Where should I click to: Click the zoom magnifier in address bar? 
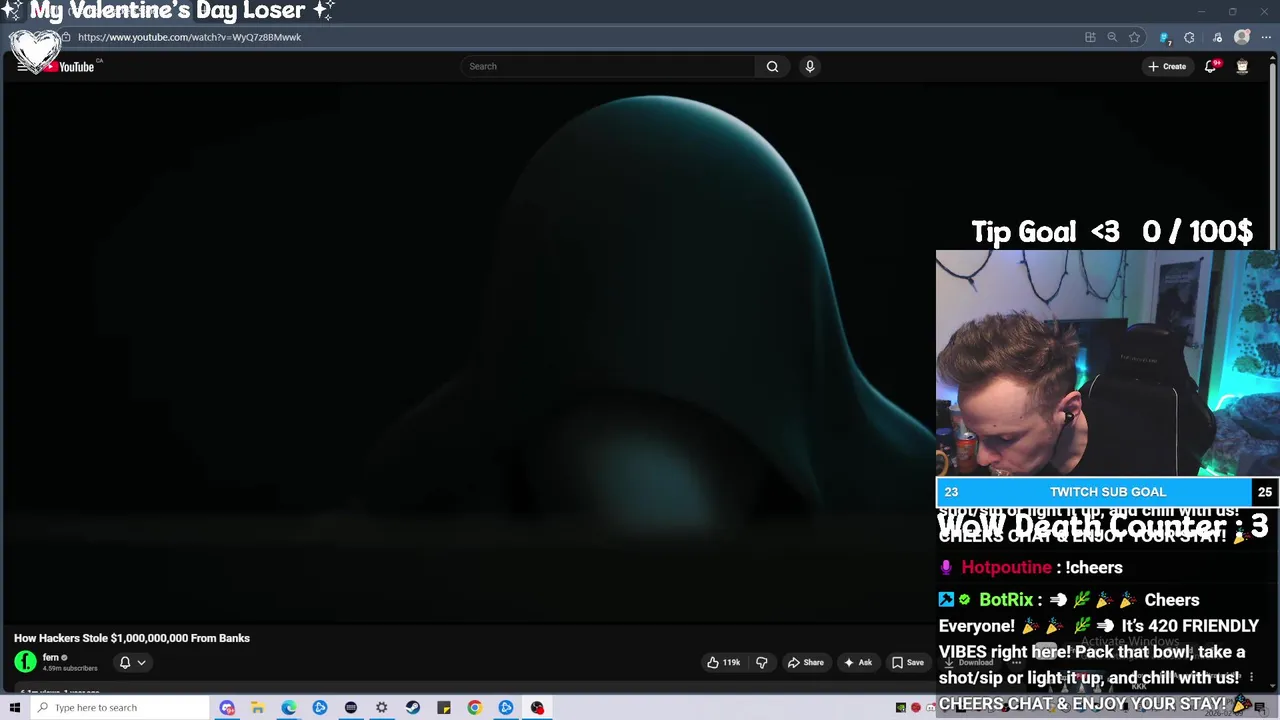click(x=1112, y=37)
